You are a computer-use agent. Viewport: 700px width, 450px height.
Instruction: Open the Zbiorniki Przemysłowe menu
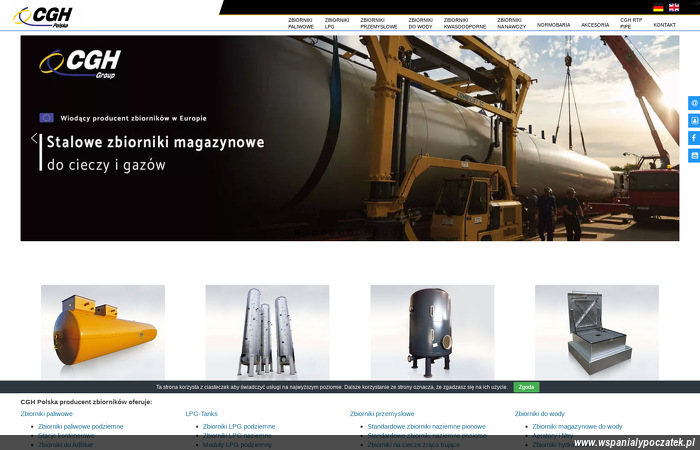tap(379, 23)
